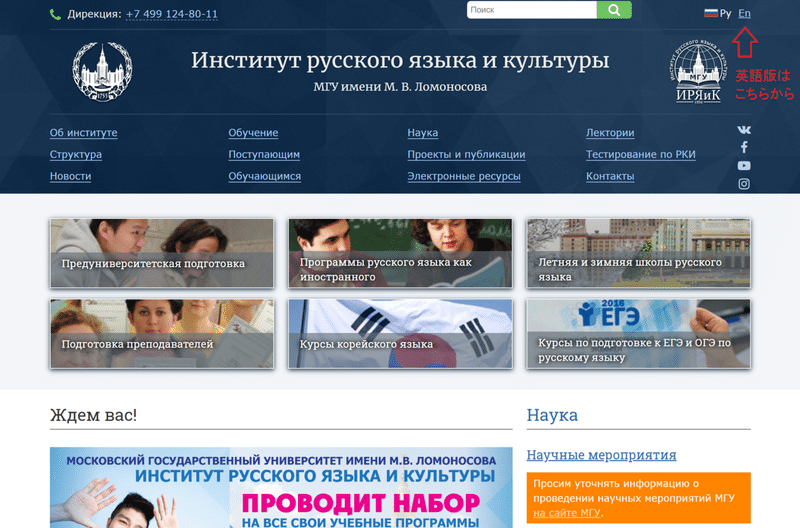800x528 pixels.
Task: Click the ПРОВОДИТ НАБОР admission banner
Action: pyautogui.click(x=281, y=488)
